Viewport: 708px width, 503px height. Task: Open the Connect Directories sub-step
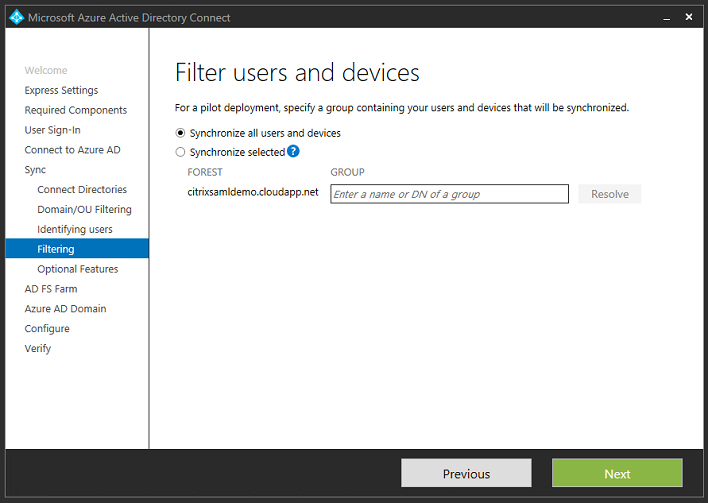(82, 190)
